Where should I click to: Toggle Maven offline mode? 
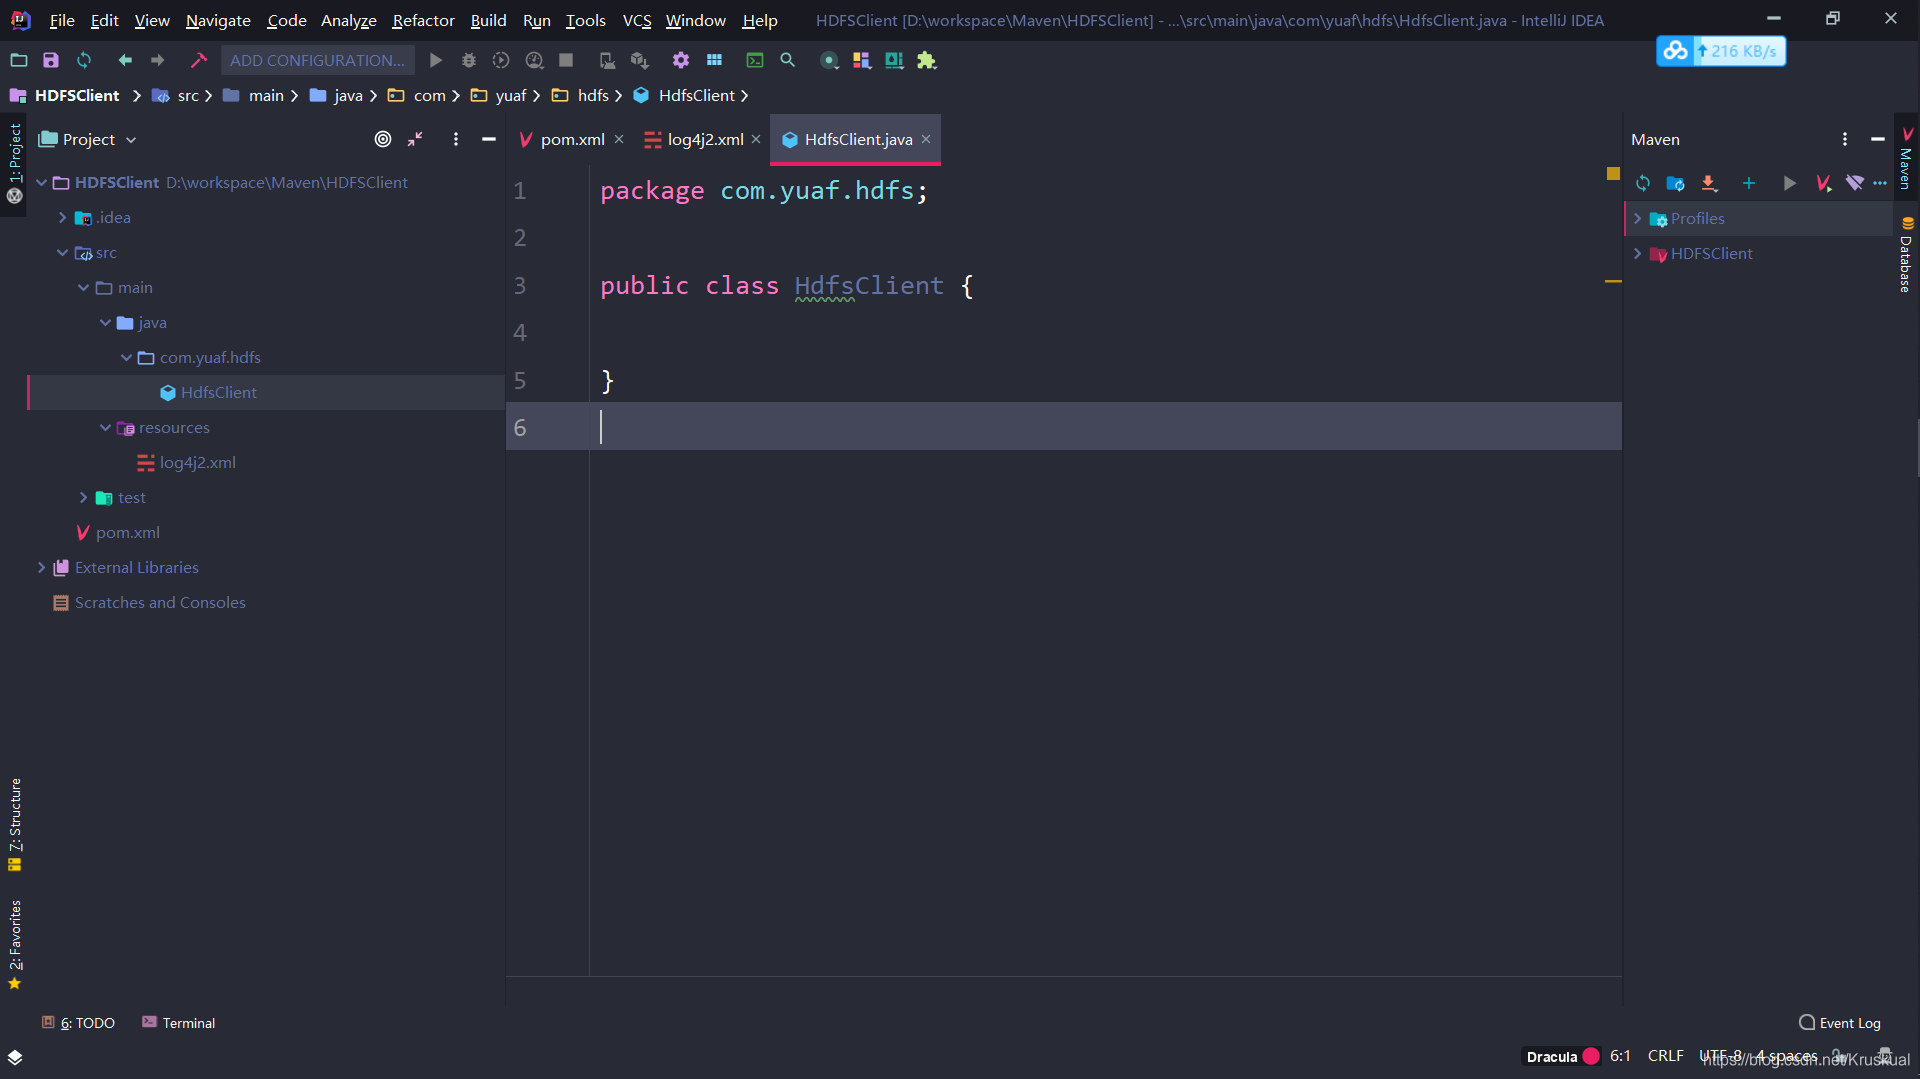(1855, 183)
